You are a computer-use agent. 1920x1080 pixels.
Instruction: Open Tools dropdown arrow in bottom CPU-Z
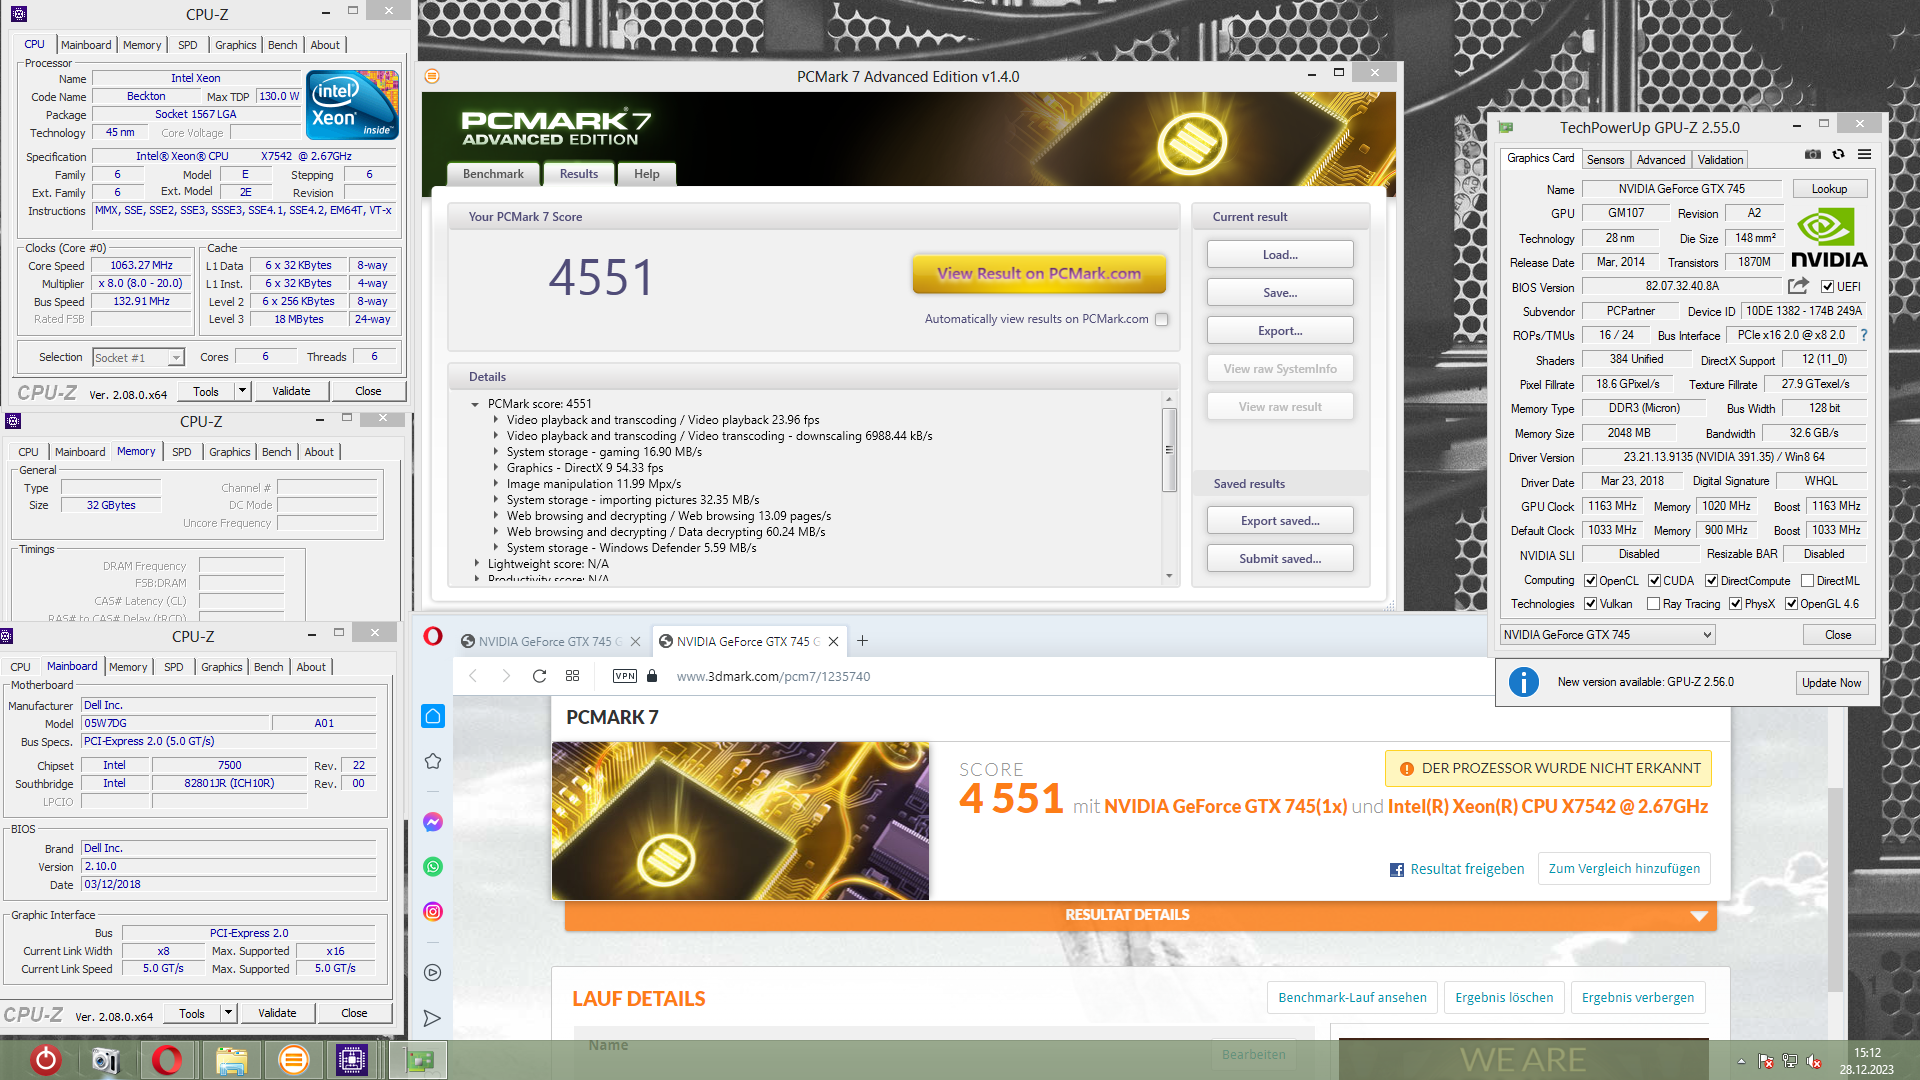point(228,1013)
